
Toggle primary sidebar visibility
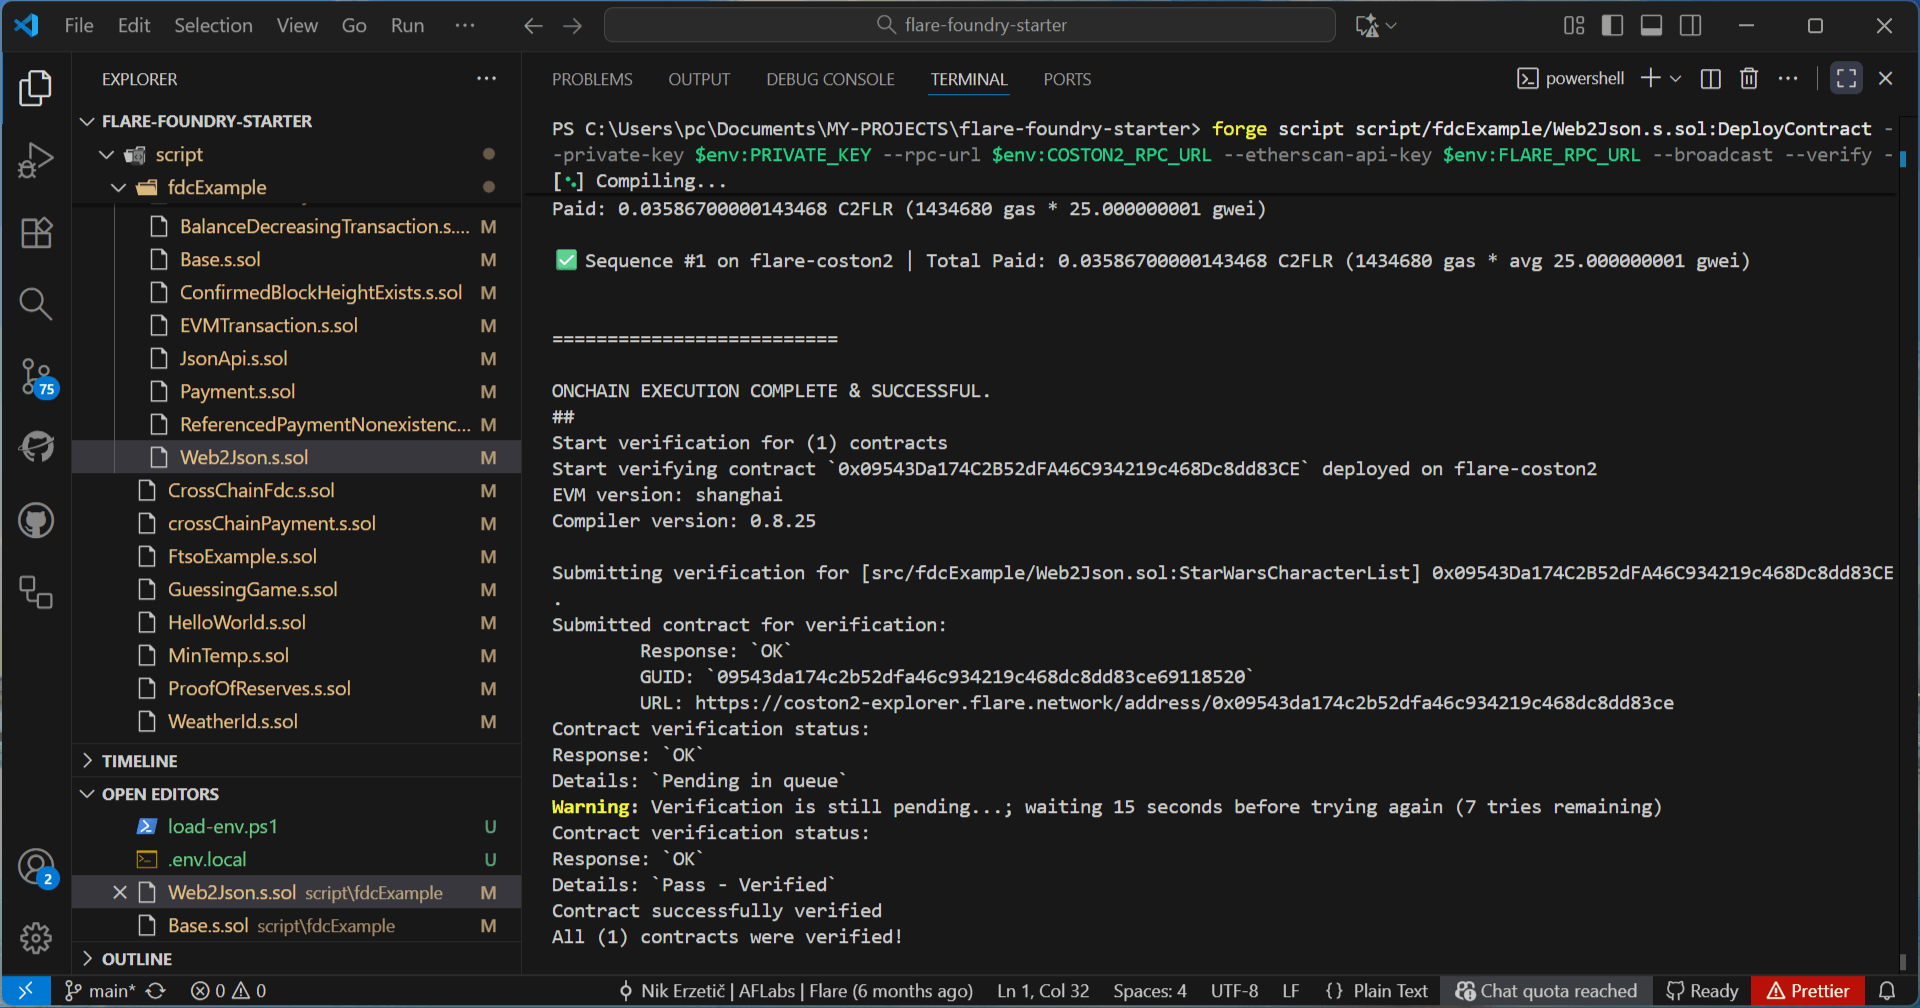pyautogui.click(x=1612, y=25)
